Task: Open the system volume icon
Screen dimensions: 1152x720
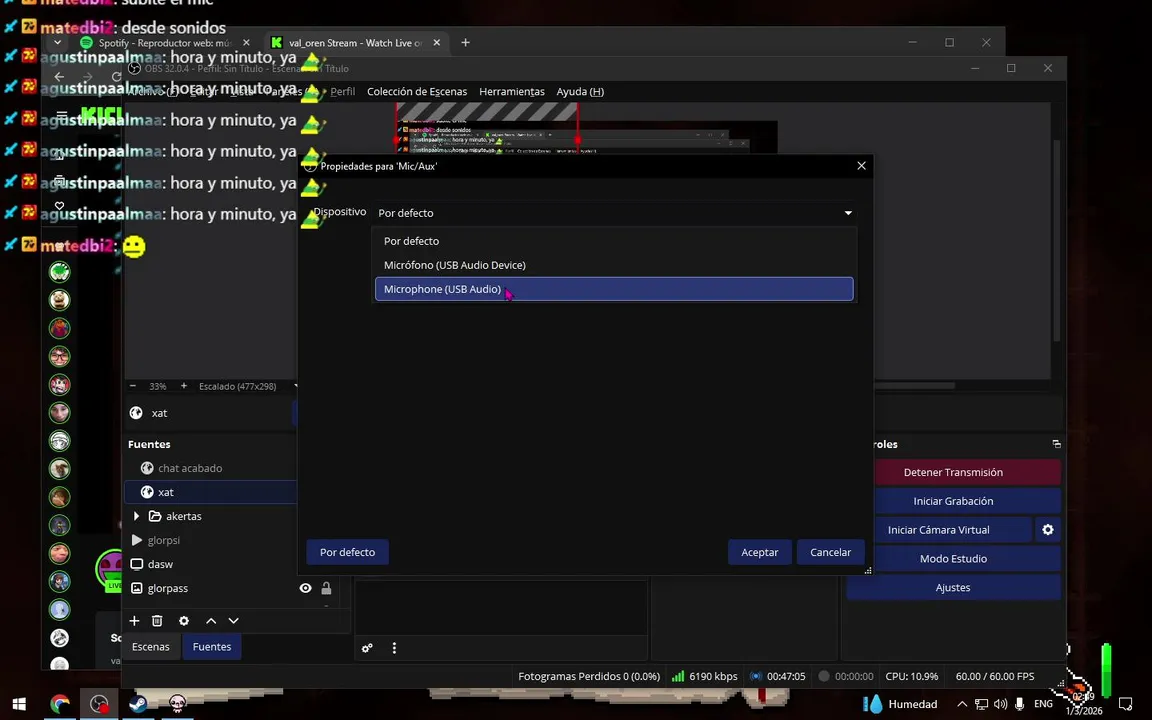Action: [x=1000, y=704]
